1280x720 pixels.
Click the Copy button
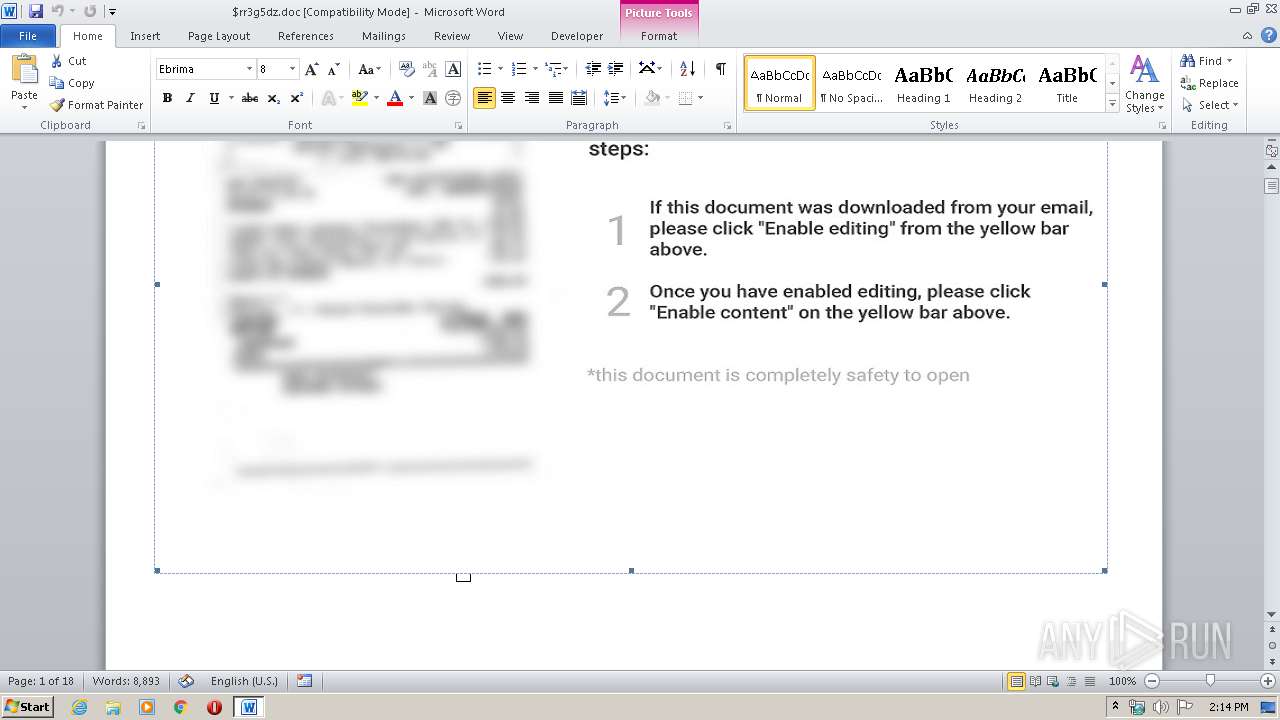pyautogui.click(x=72, y=83)
